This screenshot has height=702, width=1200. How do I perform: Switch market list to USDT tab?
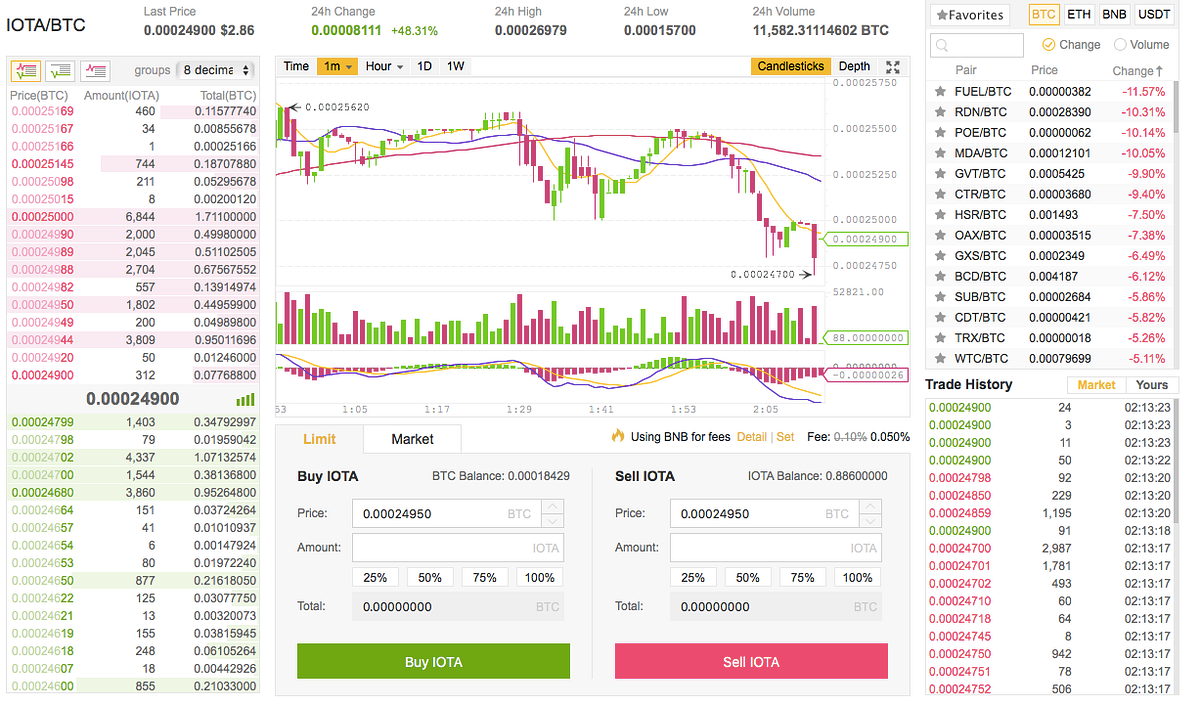click(1155, 15)
